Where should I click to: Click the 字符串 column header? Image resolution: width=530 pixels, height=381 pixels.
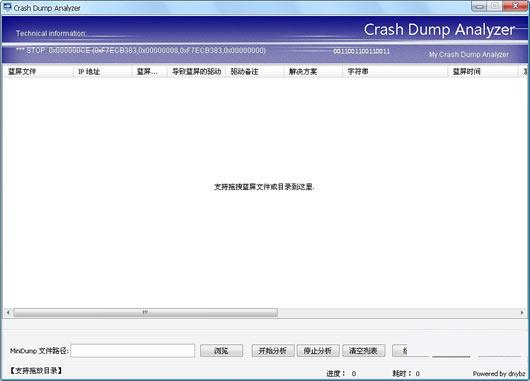395,72
